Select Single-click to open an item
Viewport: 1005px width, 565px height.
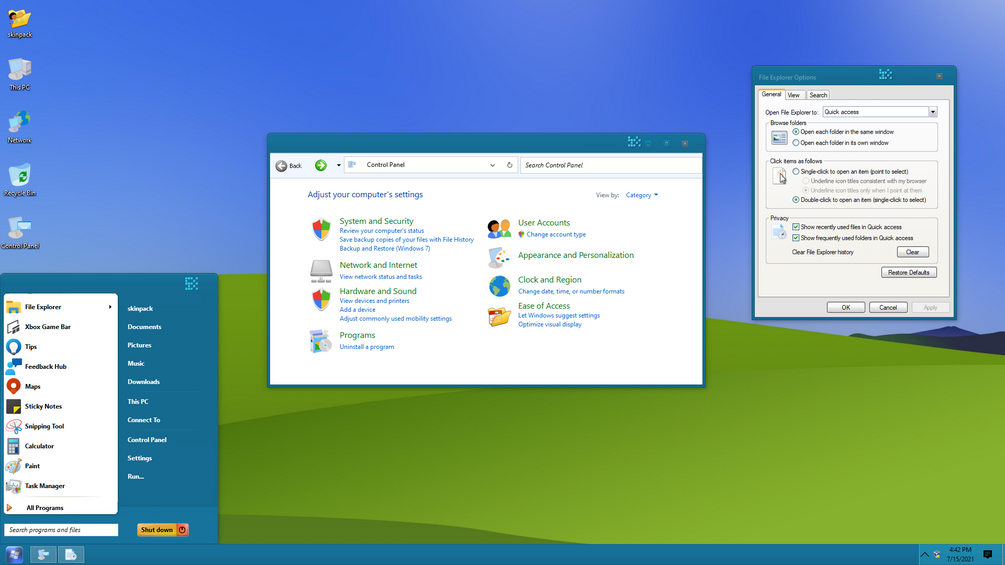click(x=796, y=172)
